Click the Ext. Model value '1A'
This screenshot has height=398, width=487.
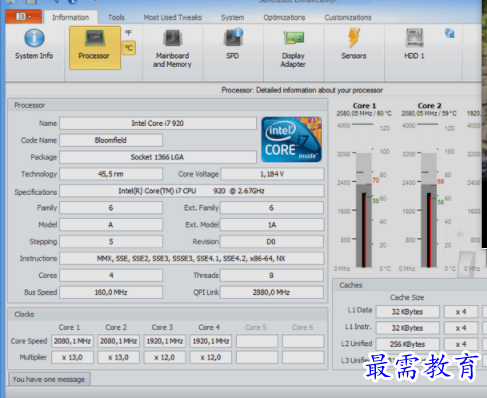click(272, 225)
